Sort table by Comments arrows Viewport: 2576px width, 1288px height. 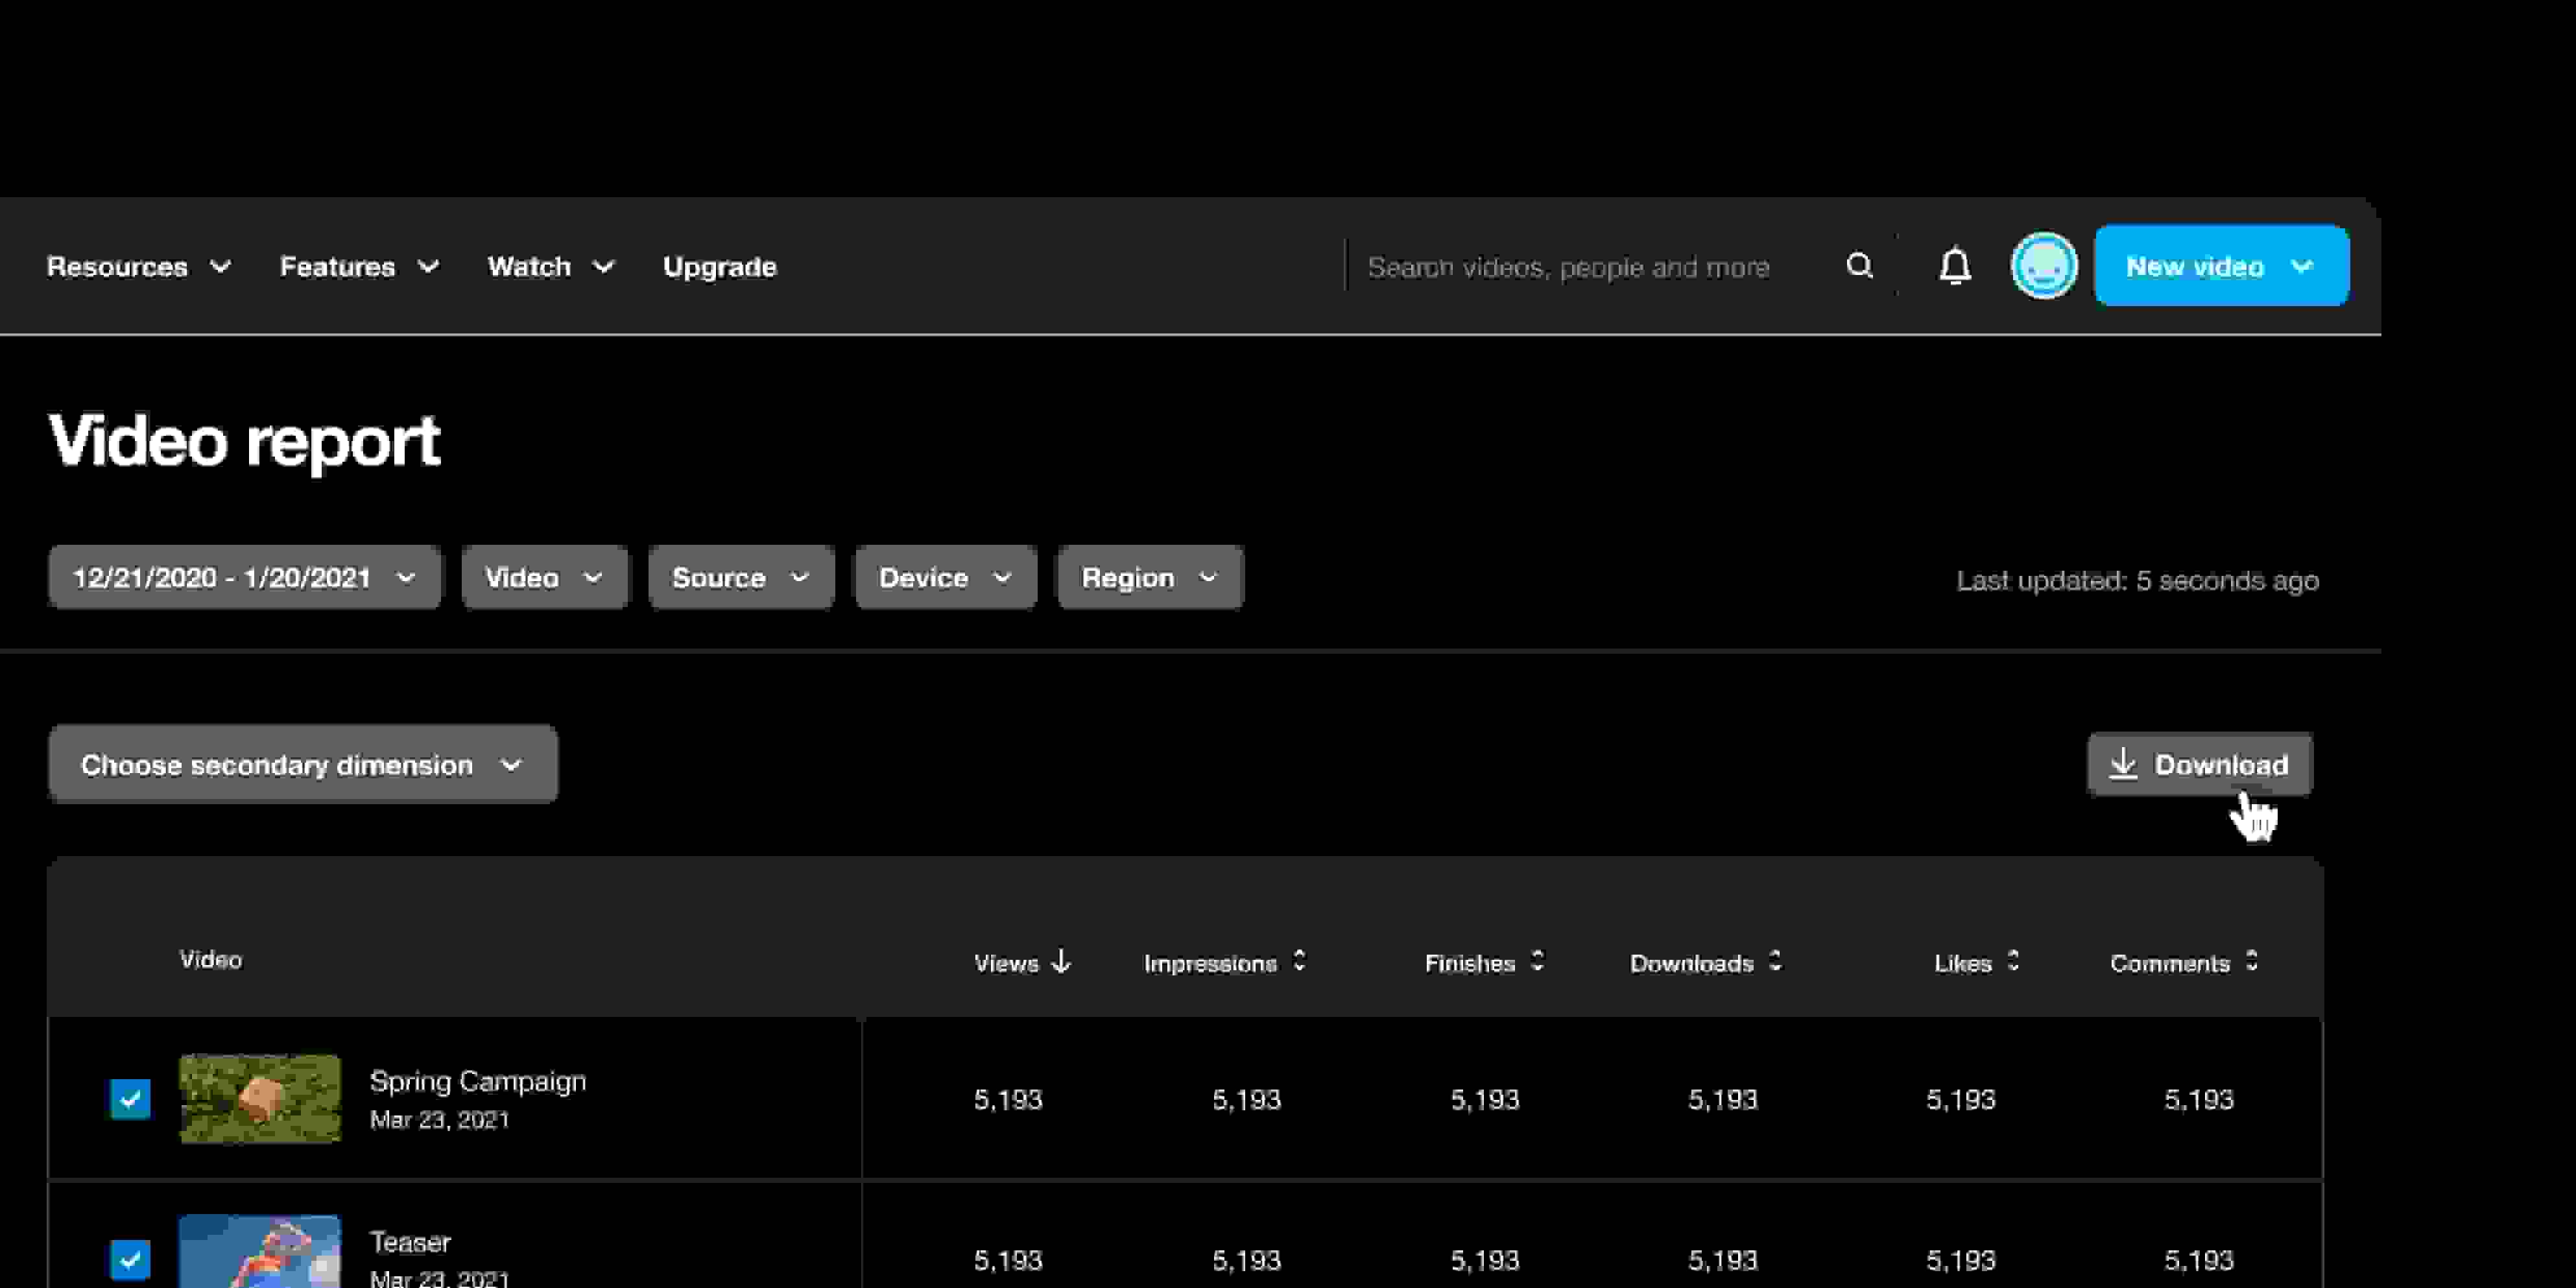point(2251,962)
